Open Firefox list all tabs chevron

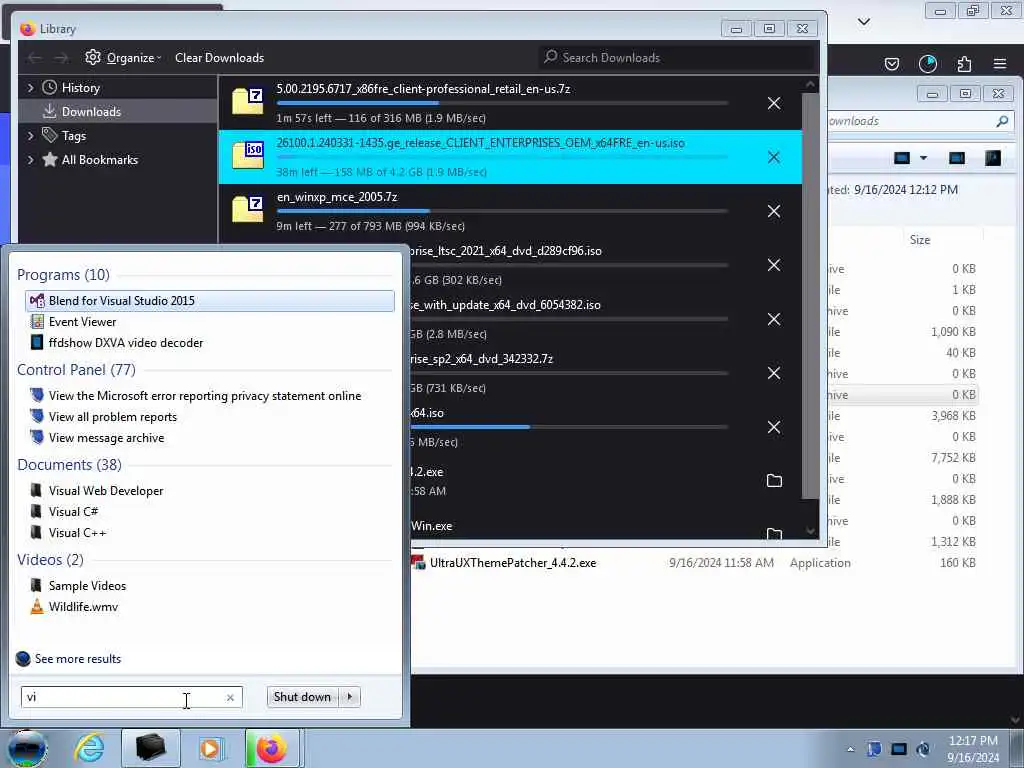[864, 22]
